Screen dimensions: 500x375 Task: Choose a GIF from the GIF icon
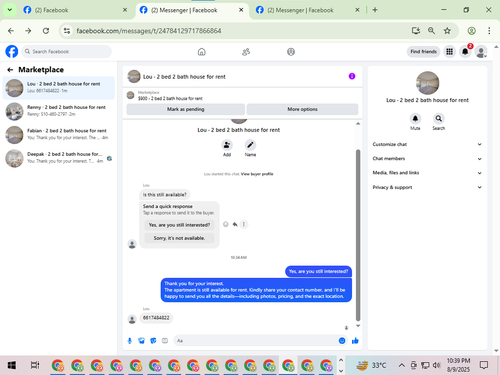point(165,341)
